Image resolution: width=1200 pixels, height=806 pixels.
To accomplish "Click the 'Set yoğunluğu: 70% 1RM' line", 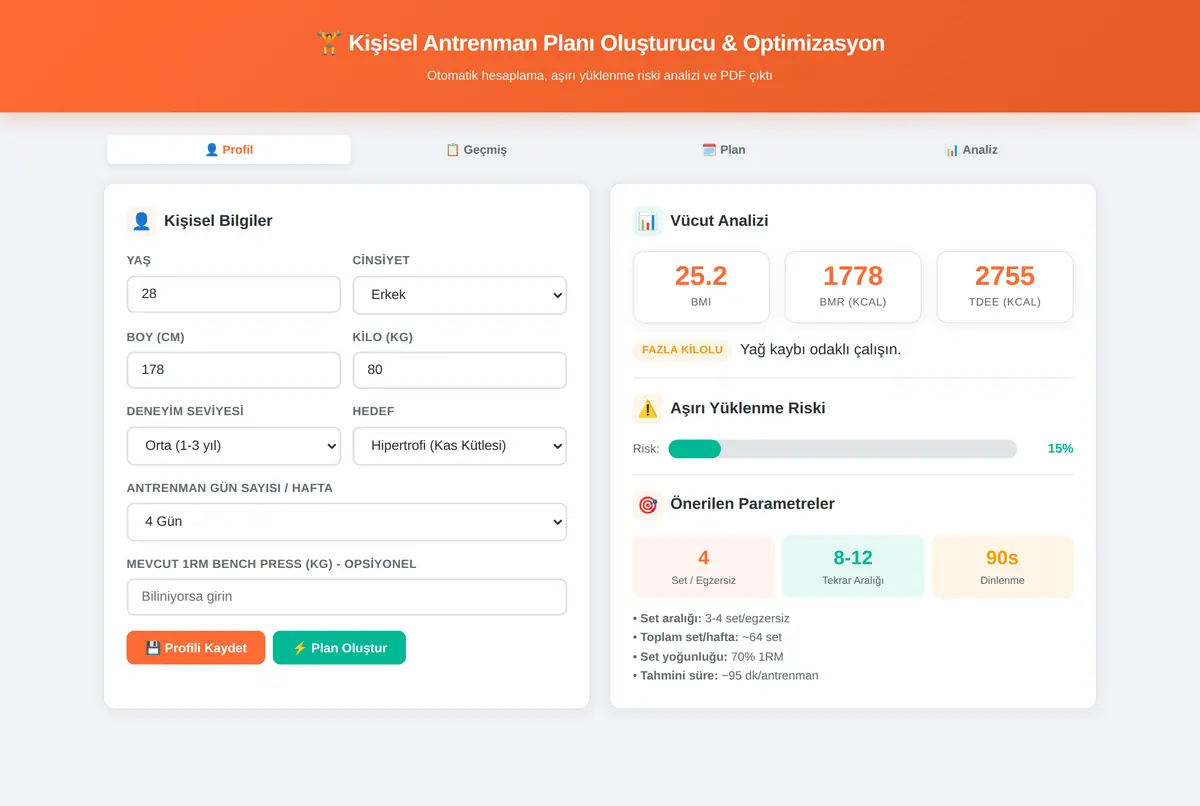I will (x=706, y=657).
